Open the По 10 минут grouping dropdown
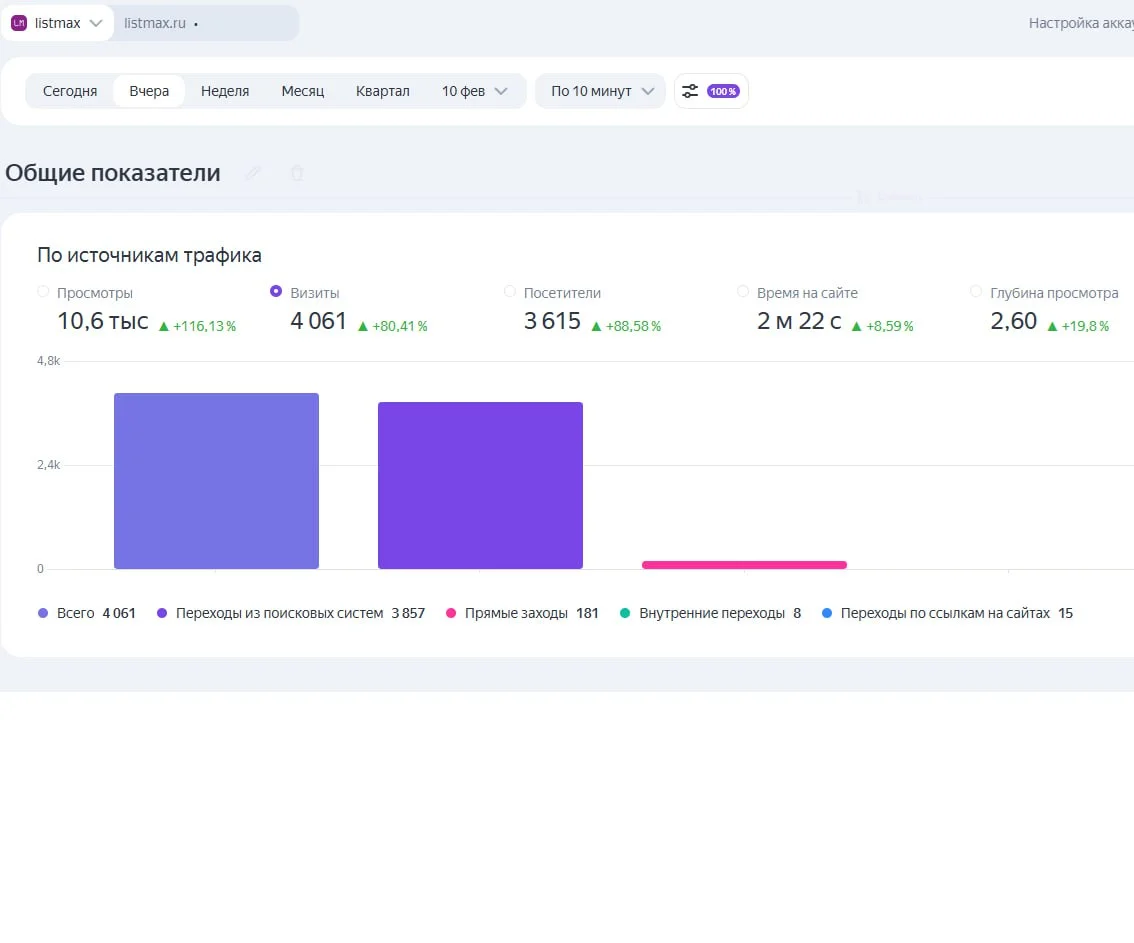This screenshot has height=943, width=1134. (600, 91)
